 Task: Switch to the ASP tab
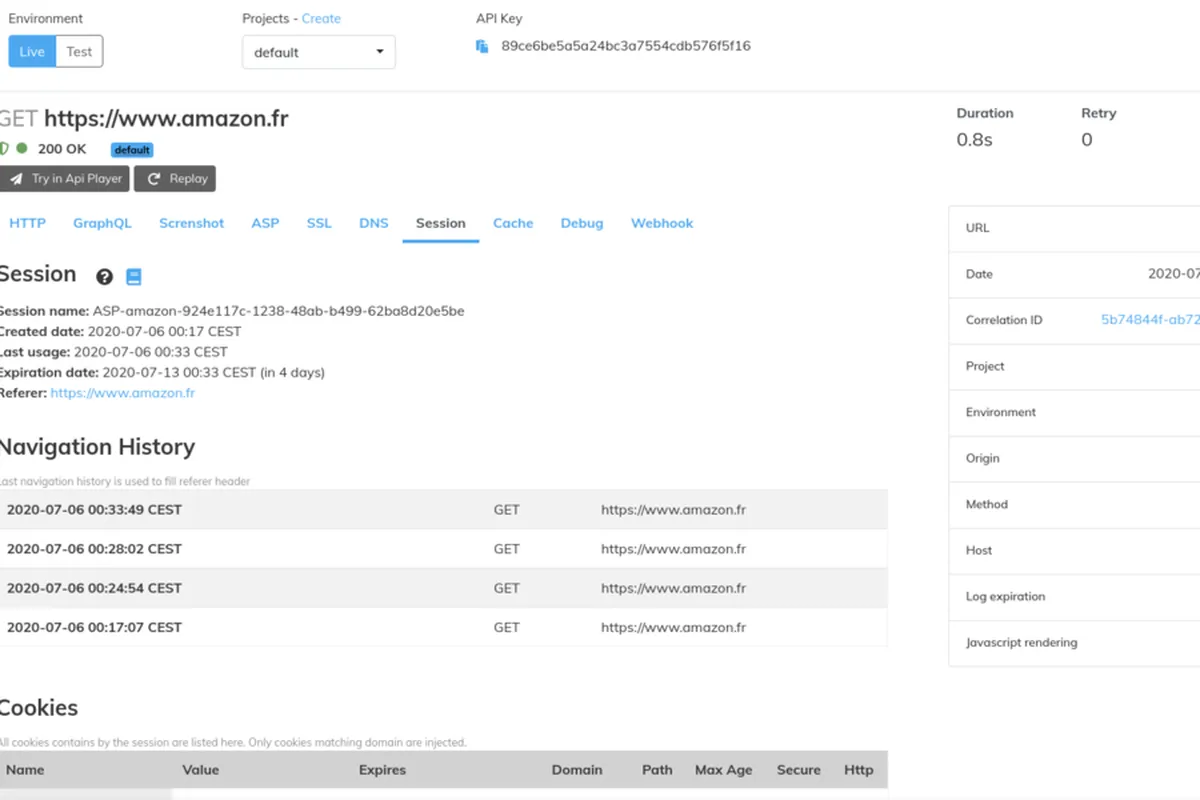click(265, 223)
